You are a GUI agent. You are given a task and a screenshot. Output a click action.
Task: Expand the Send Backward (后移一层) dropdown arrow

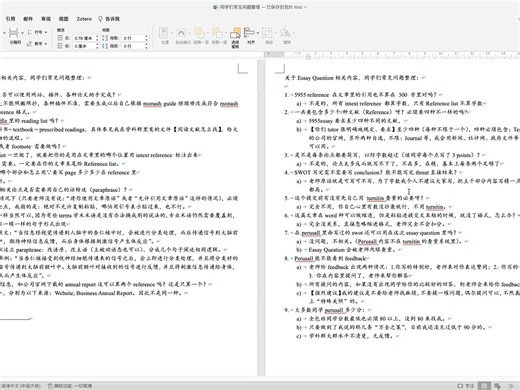click(226, 33)
